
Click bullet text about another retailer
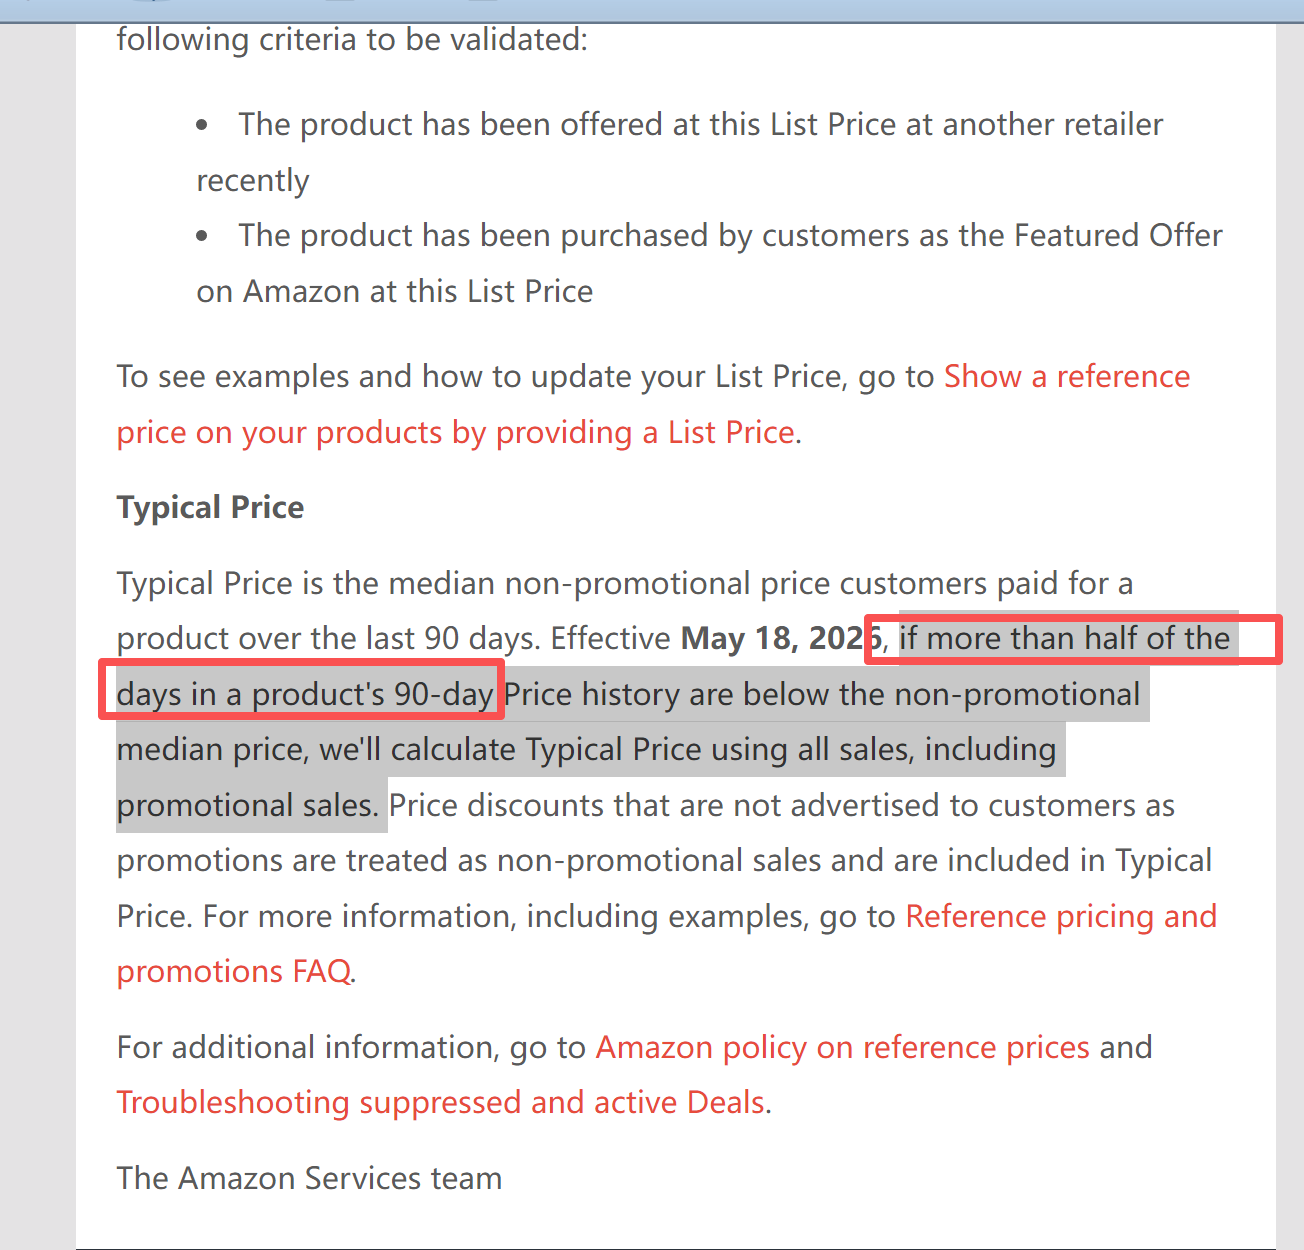[x=700, y=125]
